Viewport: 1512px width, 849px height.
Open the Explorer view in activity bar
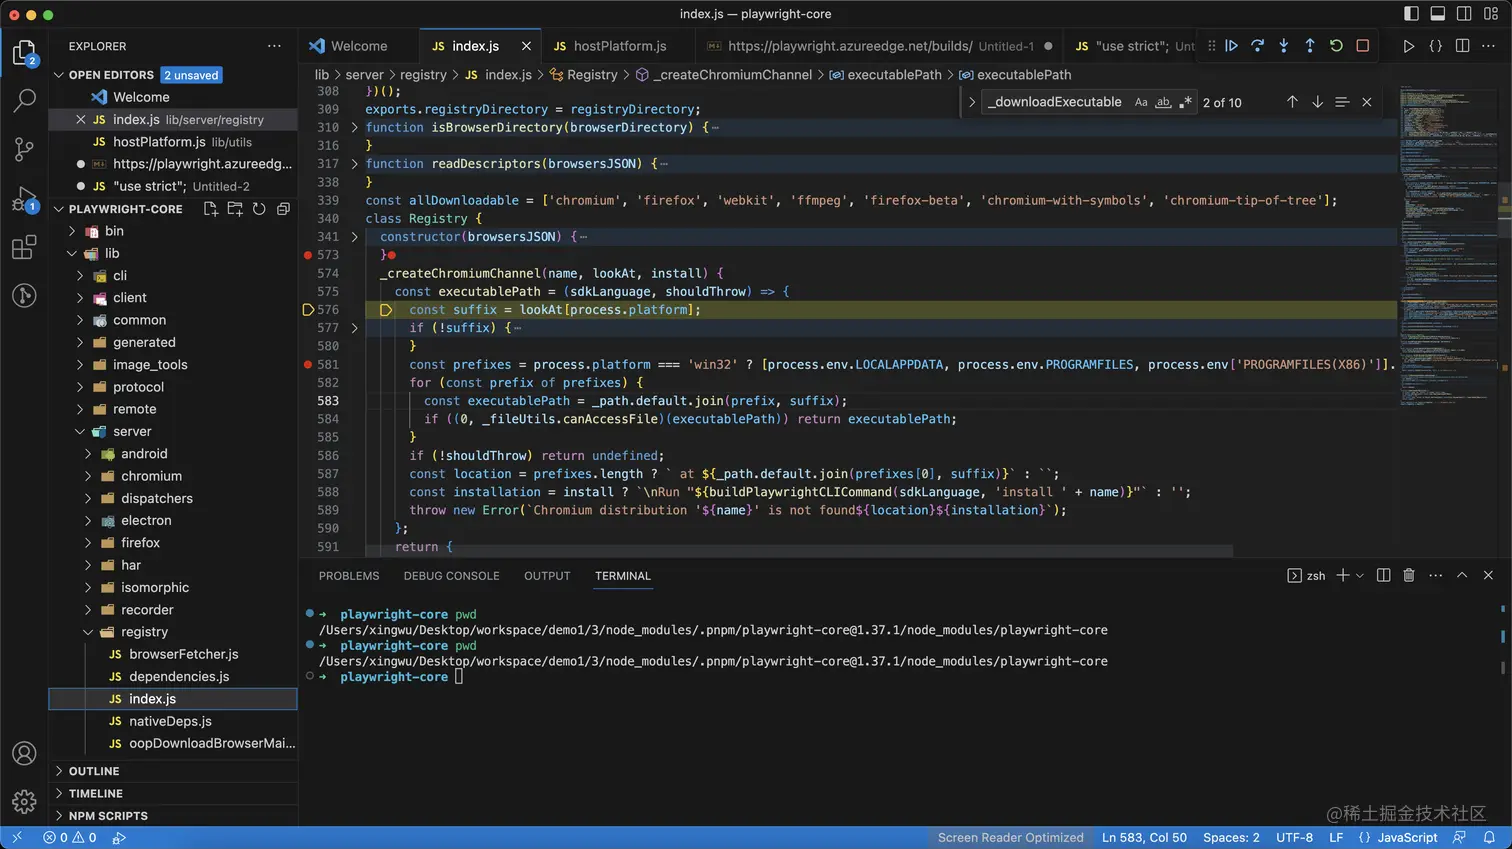[x=24, y=52]
